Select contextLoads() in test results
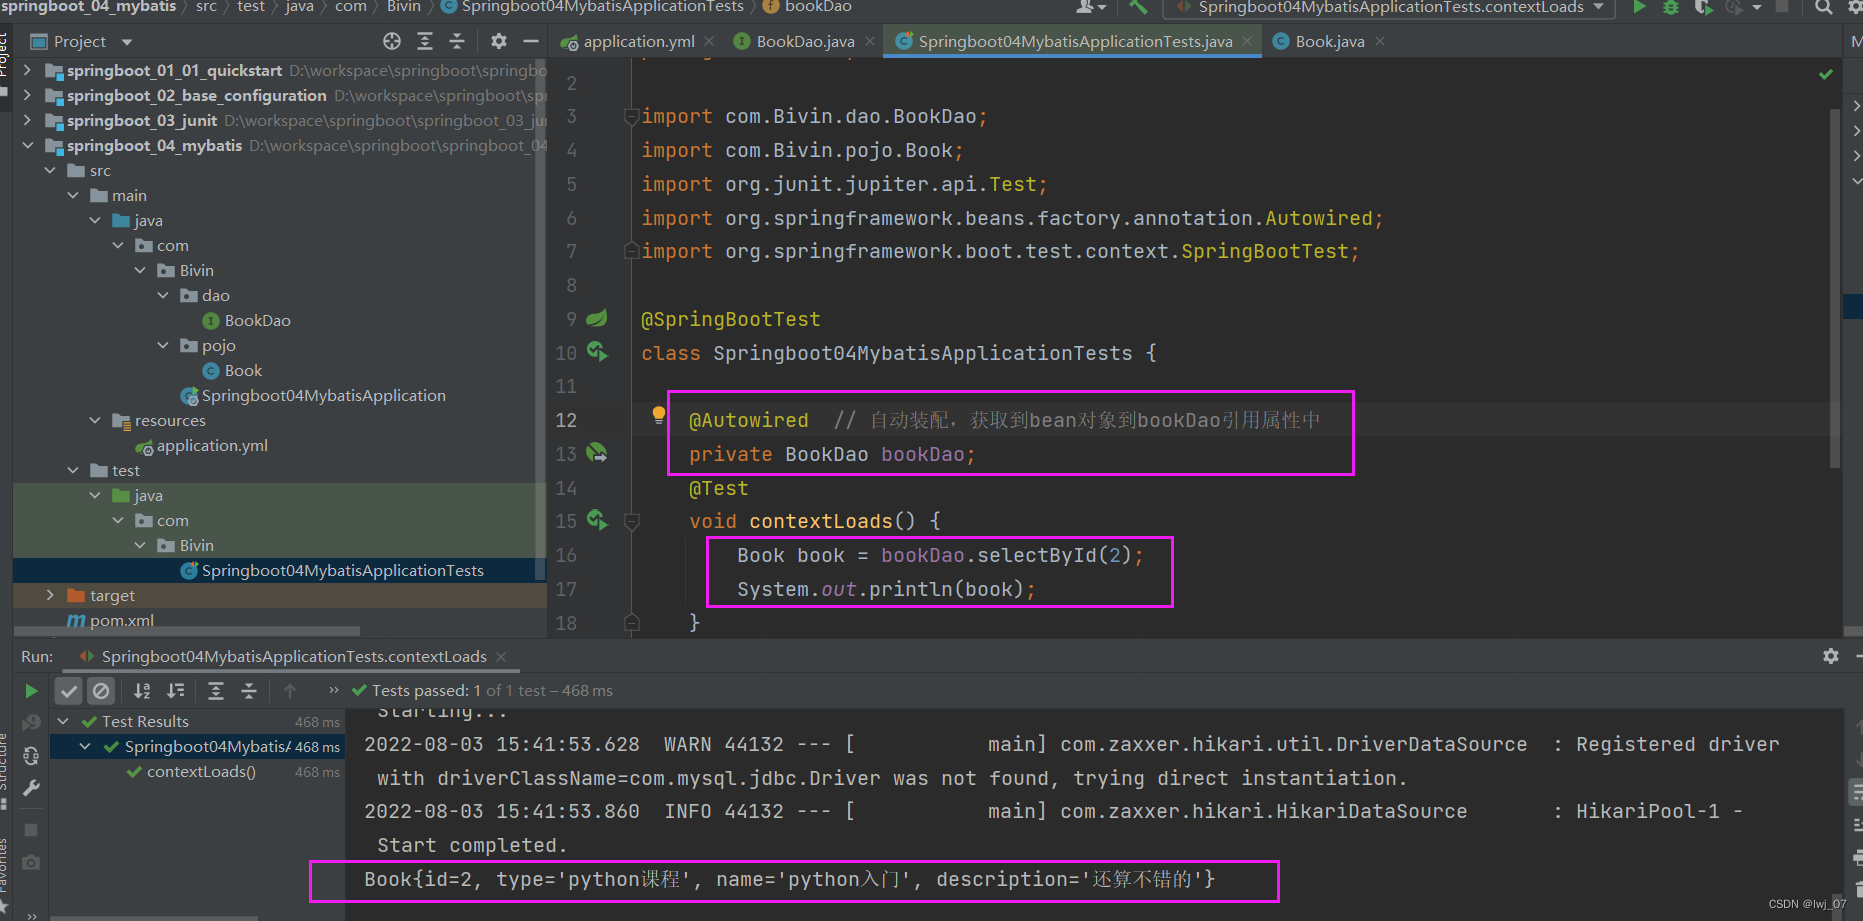Screen dimensions: 1863x921 click(201, 772)
